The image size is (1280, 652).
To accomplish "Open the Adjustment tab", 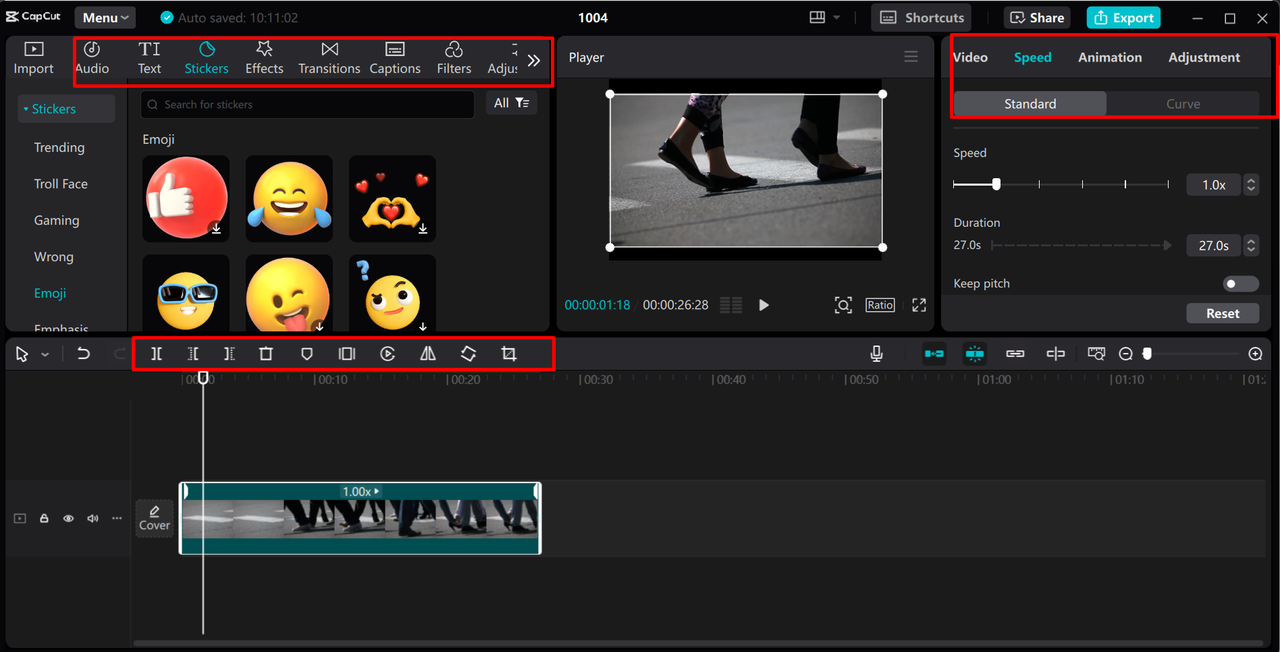I will tap(1204, 57).
